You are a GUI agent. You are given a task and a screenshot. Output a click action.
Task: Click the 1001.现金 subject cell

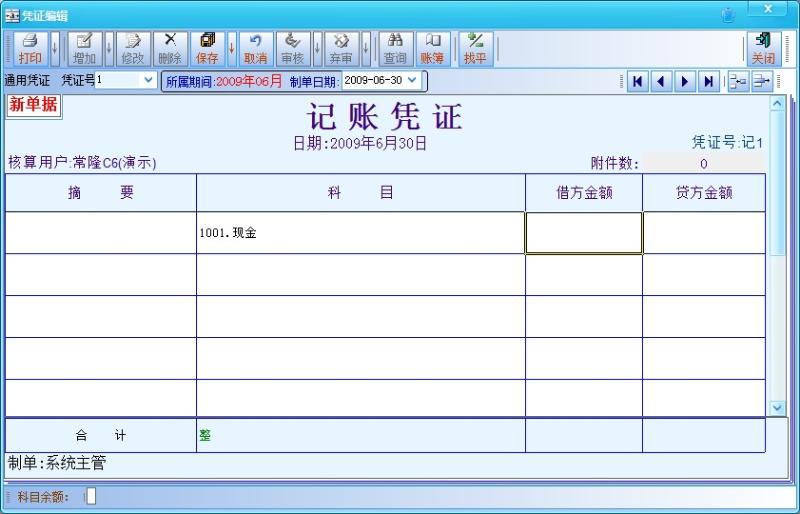(x=360, y=233)
